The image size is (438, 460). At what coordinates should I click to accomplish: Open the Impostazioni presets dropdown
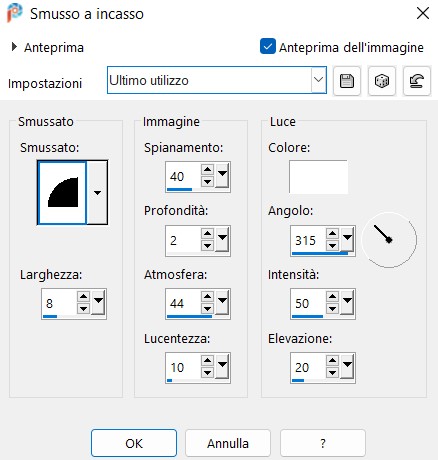point(318,80)
